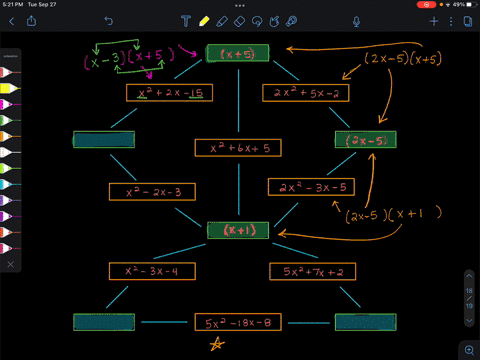480x360 pixels.
Task: Tap the green (2x−5) factor box
Action: (366, 139)
